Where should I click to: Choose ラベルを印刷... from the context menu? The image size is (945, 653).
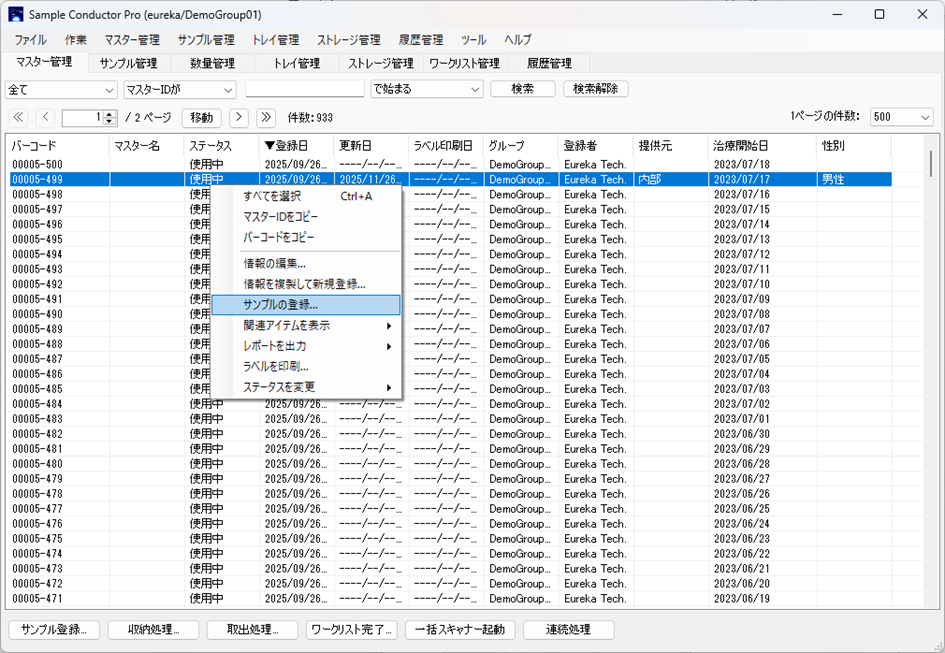(x=276, y=366)
